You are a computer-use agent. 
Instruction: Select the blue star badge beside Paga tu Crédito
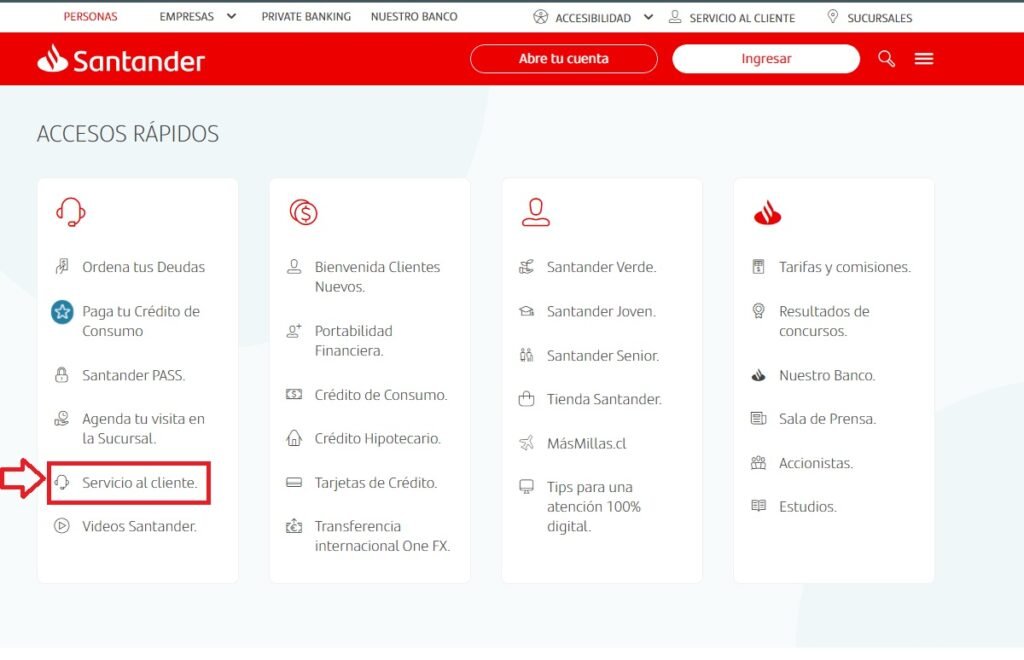(61, 311)
